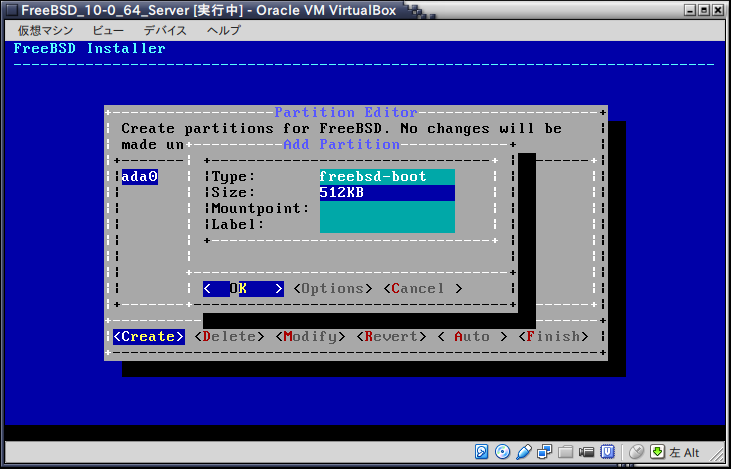The height and width of the screenshot is (469, 731).
Task: Cancel the Add Partition dialog
Action: [422, 289]
